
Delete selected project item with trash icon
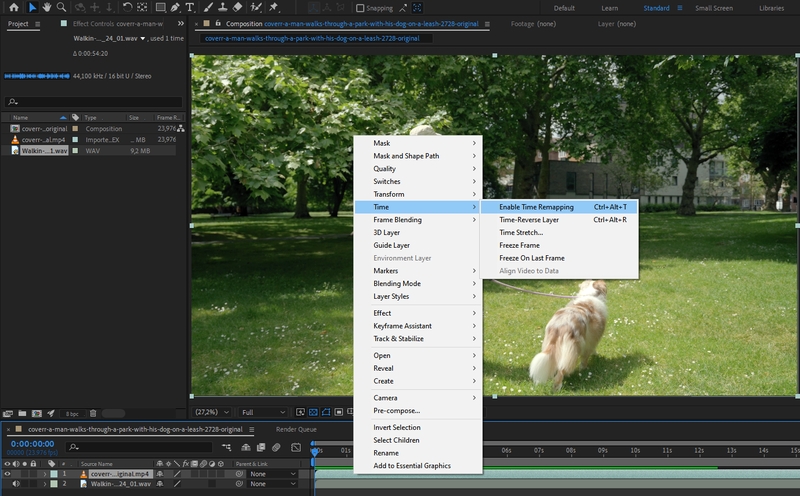pos(93,413)
